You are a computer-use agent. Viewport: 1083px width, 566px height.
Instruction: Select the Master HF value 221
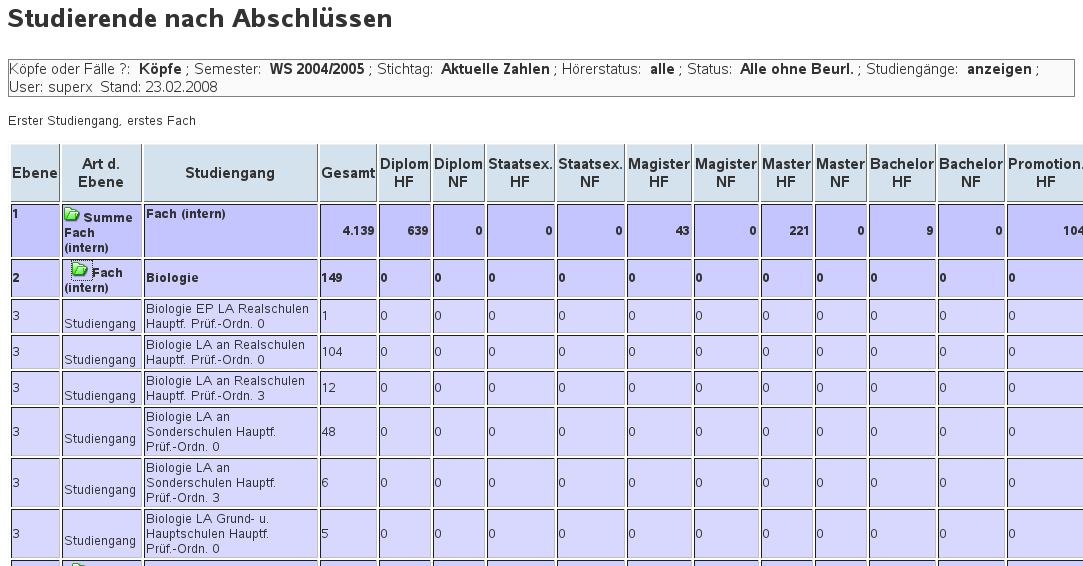click(x=799, y=231)
